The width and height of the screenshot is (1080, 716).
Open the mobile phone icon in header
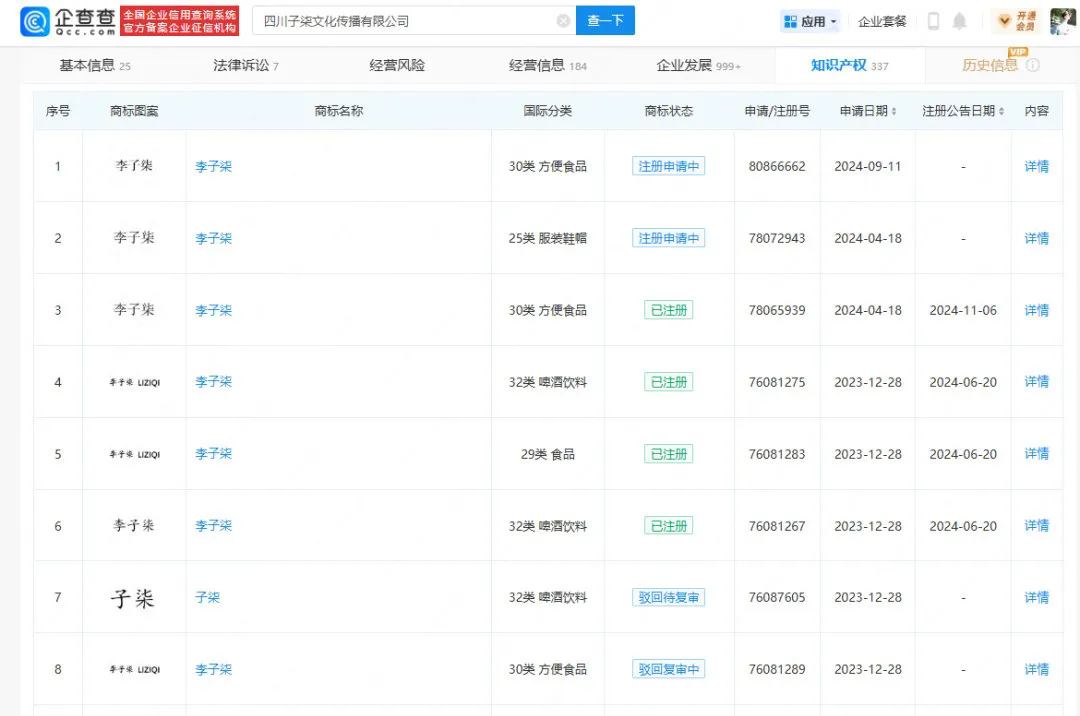point(933,21)
